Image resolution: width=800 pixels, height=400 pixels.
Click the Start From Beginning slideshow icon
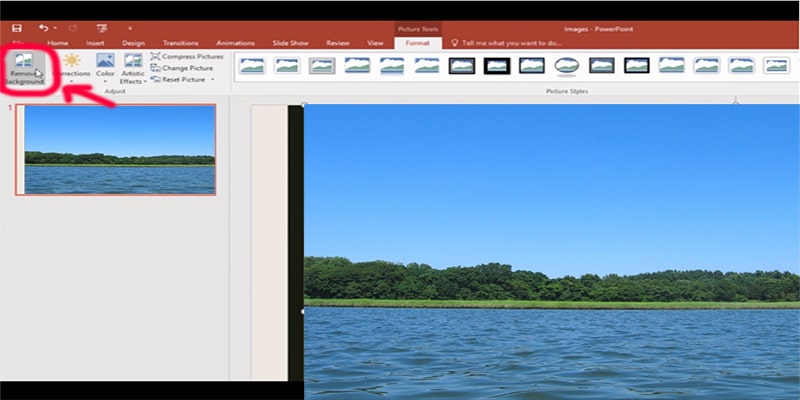[x=102, y=29]
